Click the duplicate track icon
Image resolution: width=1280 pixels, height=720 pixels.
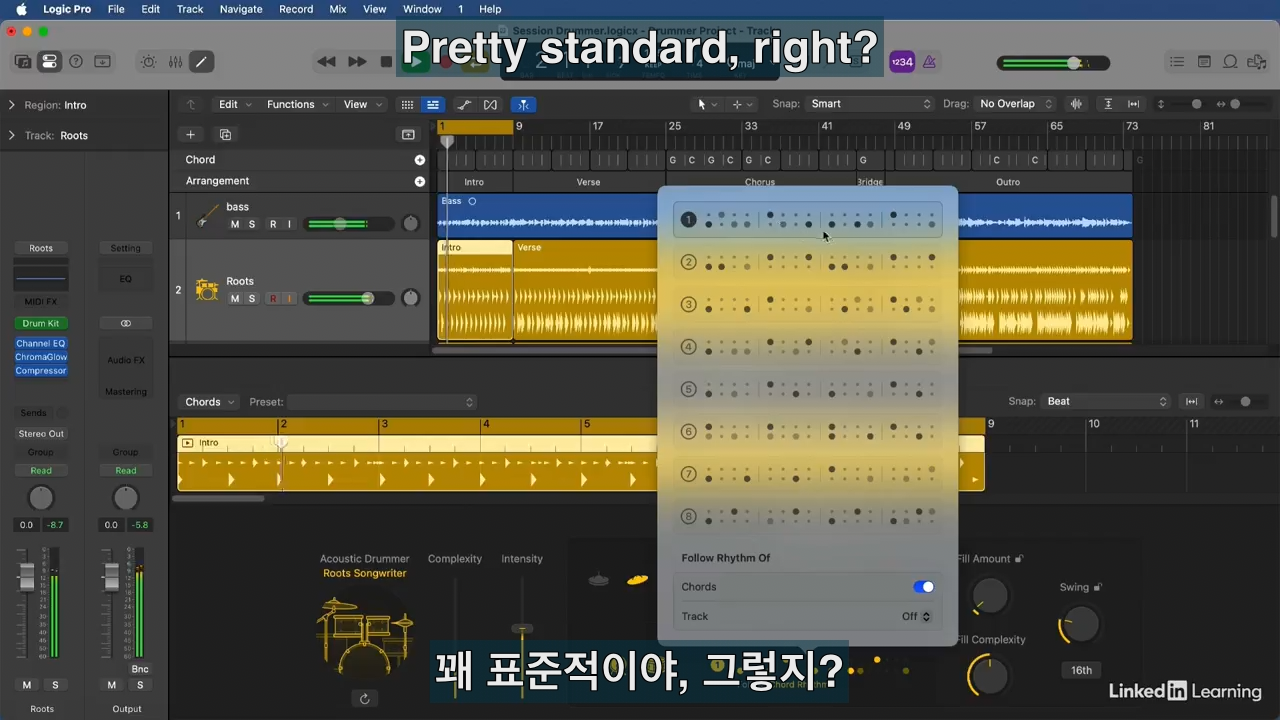(x=225, y=134)
